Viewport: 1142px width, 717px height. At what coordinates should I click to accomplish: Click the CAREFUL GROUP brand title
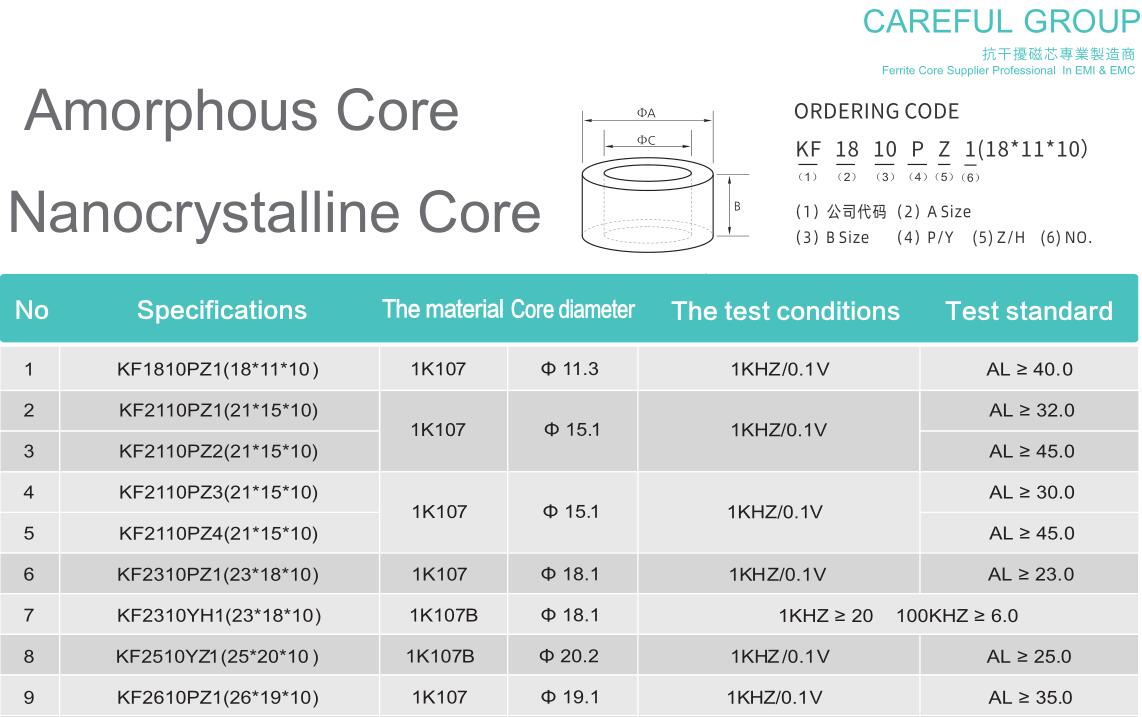[x=1000, y=21]
